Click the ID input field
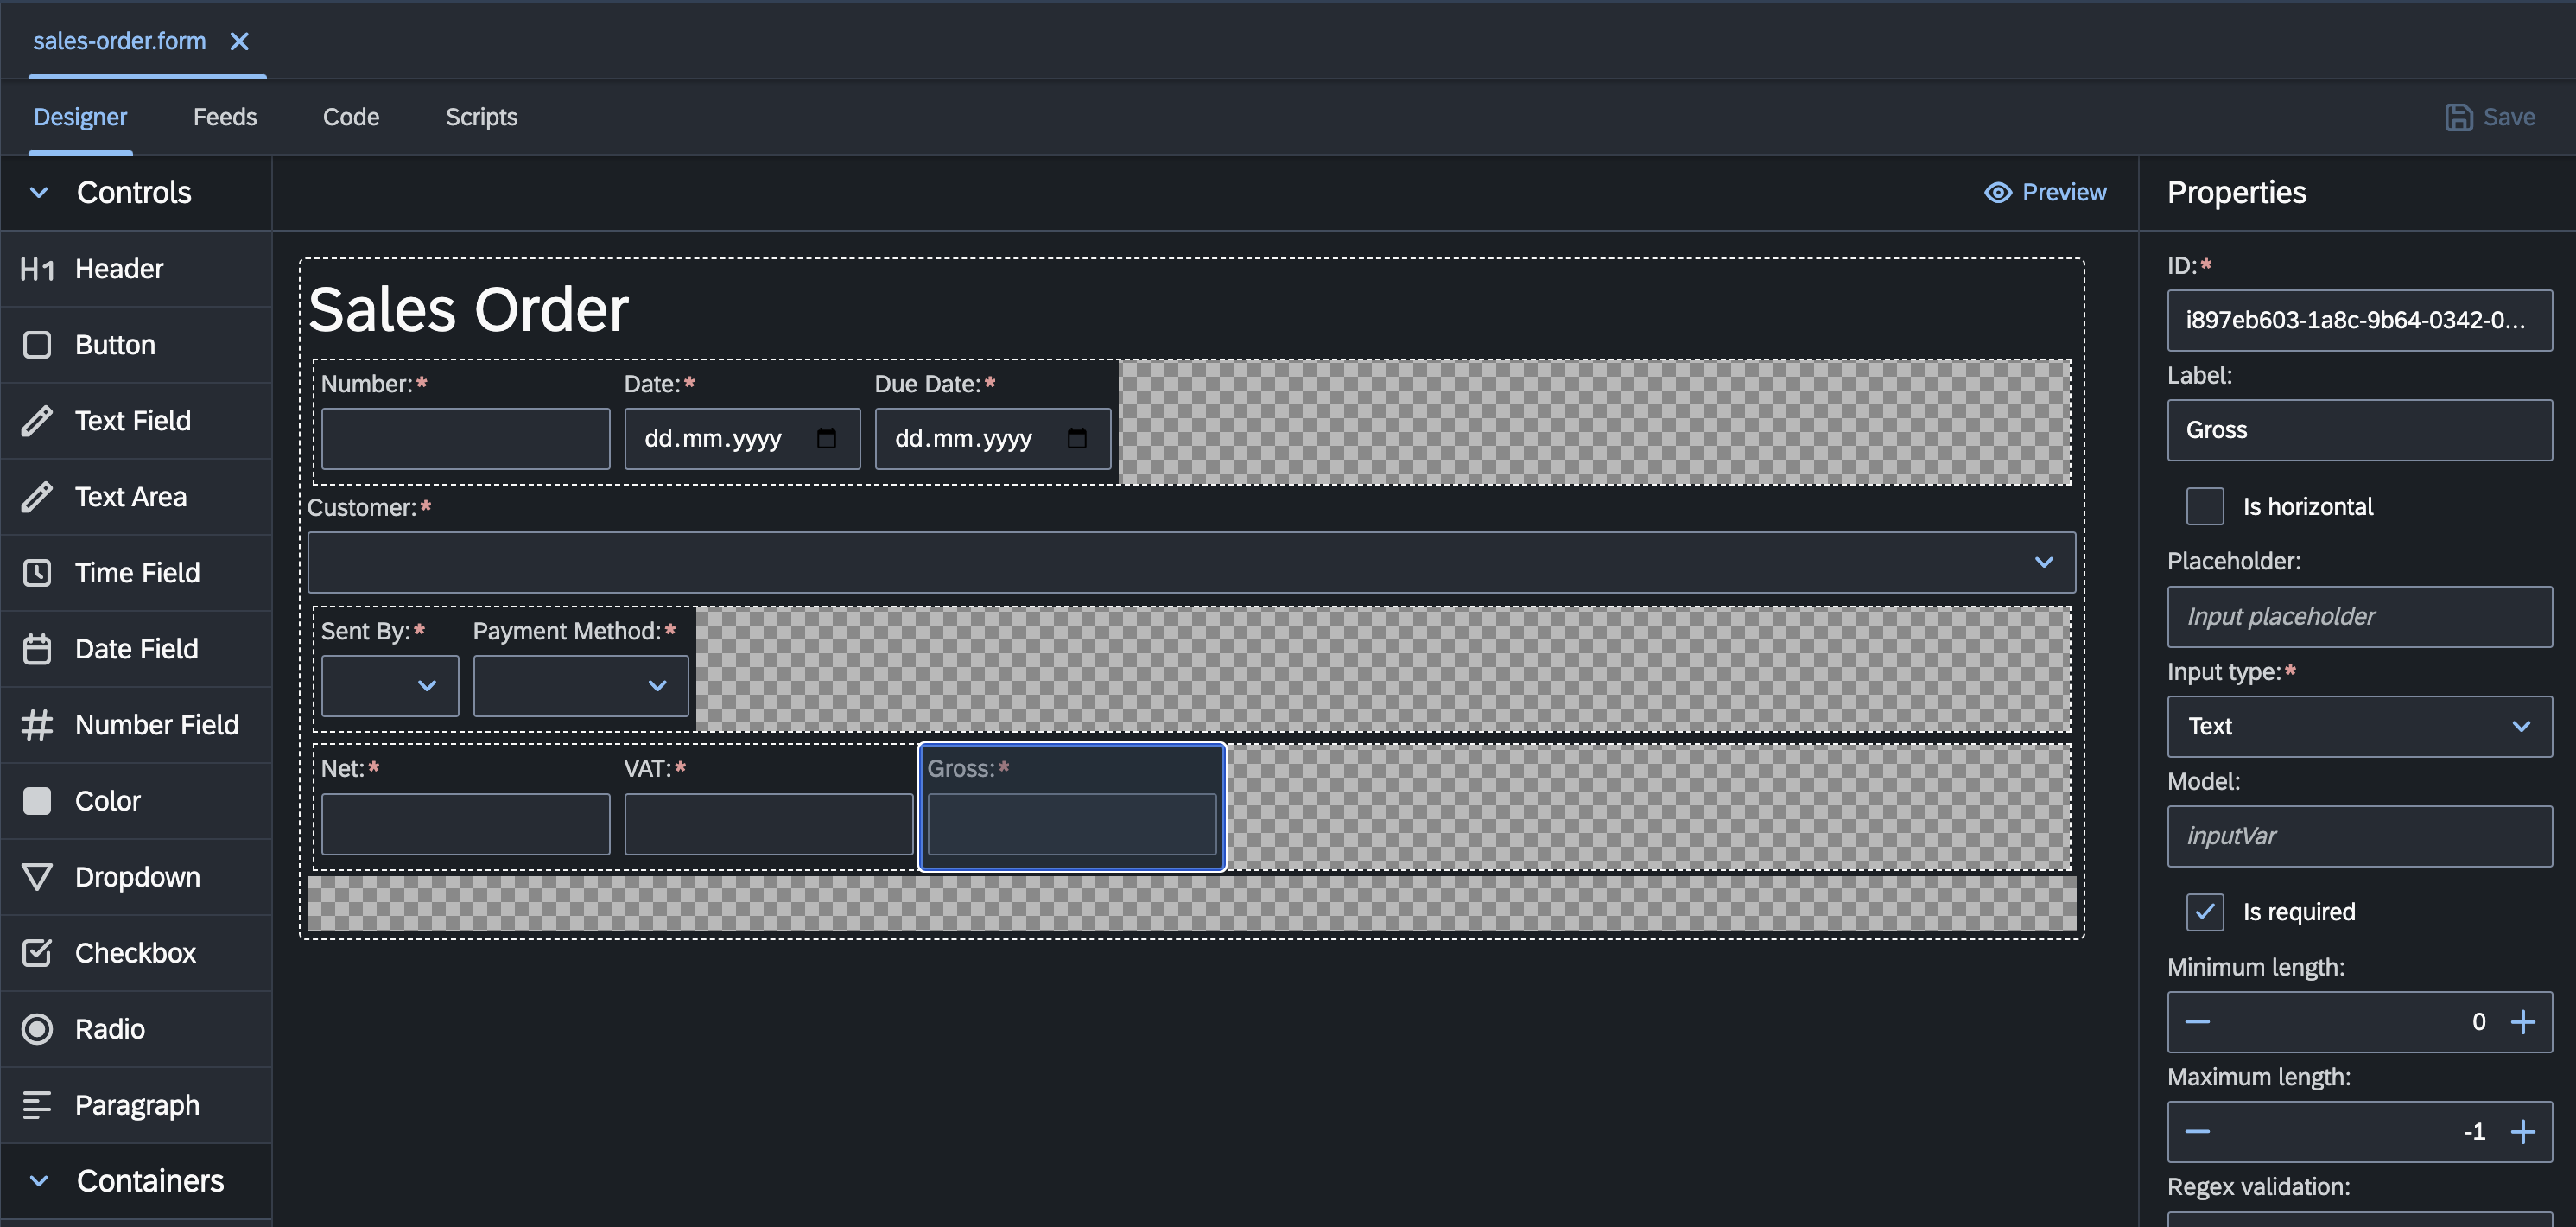 (2359, 320)
